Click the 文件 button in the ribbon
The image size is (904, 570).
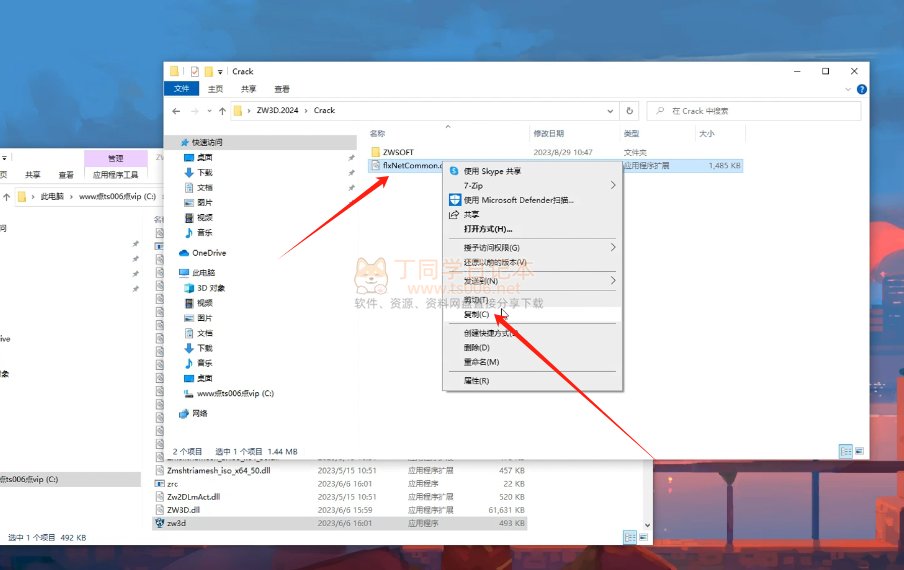(x=181, y=89)
